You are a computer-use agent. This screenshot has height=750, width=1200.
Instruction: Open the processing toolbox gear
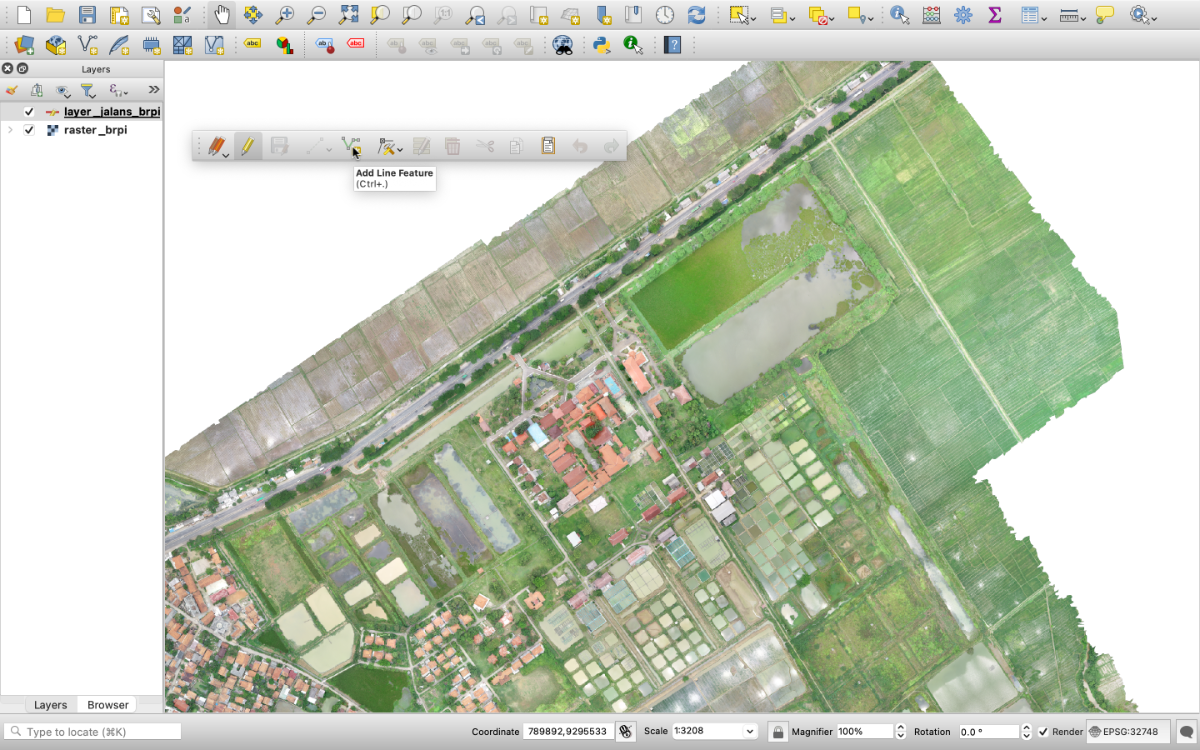[963, 15]
